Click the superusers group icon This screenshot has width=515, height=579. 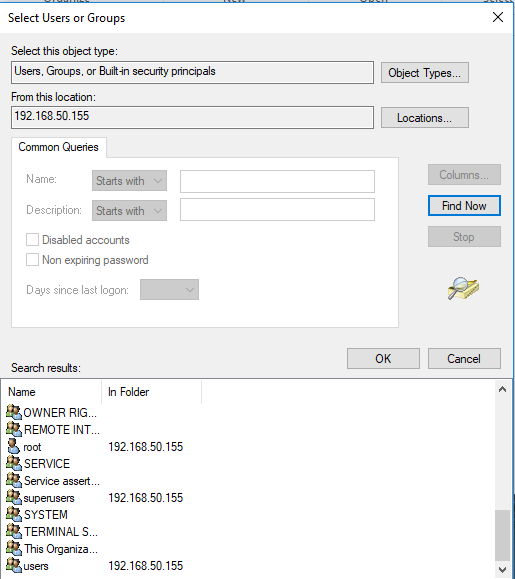tap(14, 497)
